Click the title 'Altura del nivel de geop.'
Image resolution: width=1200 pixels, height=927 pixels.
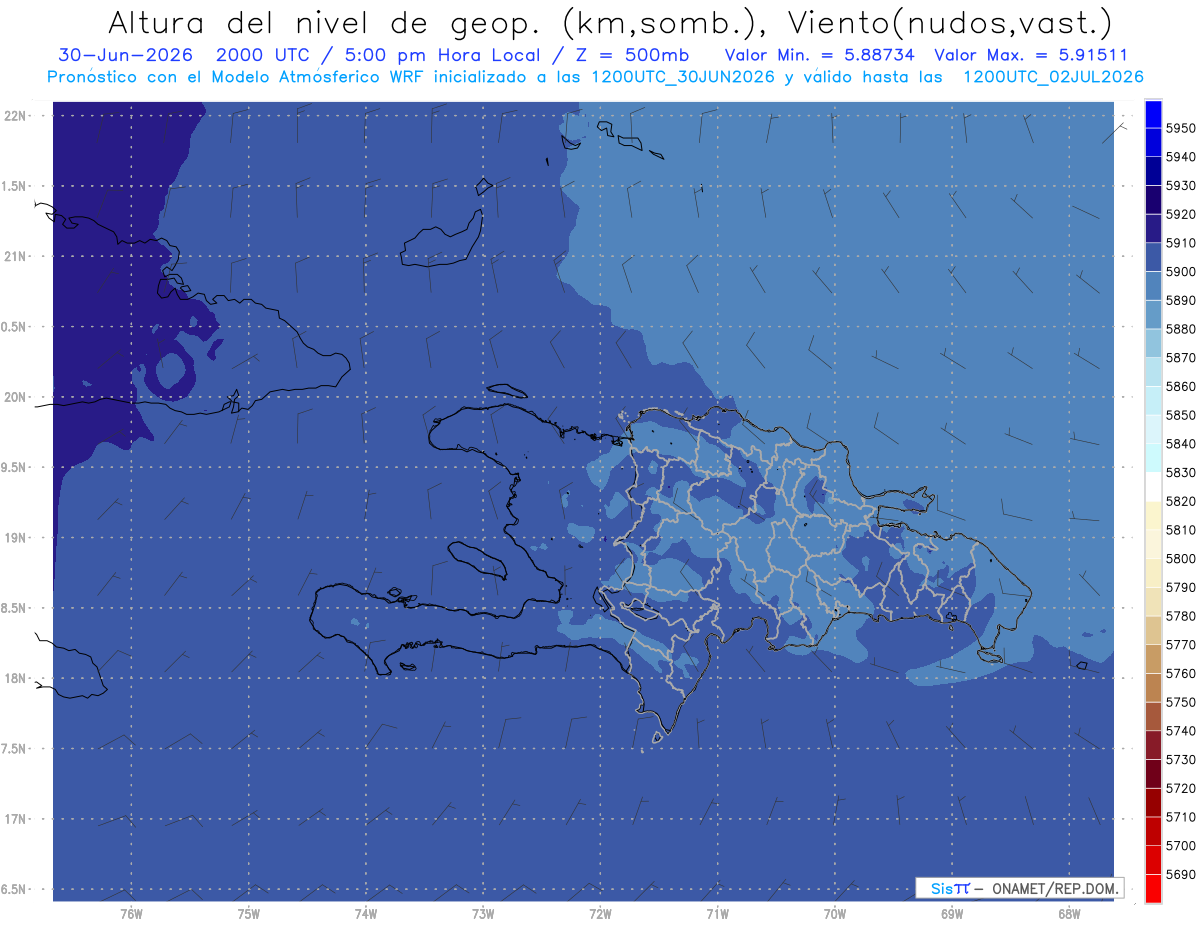[323, 22]
